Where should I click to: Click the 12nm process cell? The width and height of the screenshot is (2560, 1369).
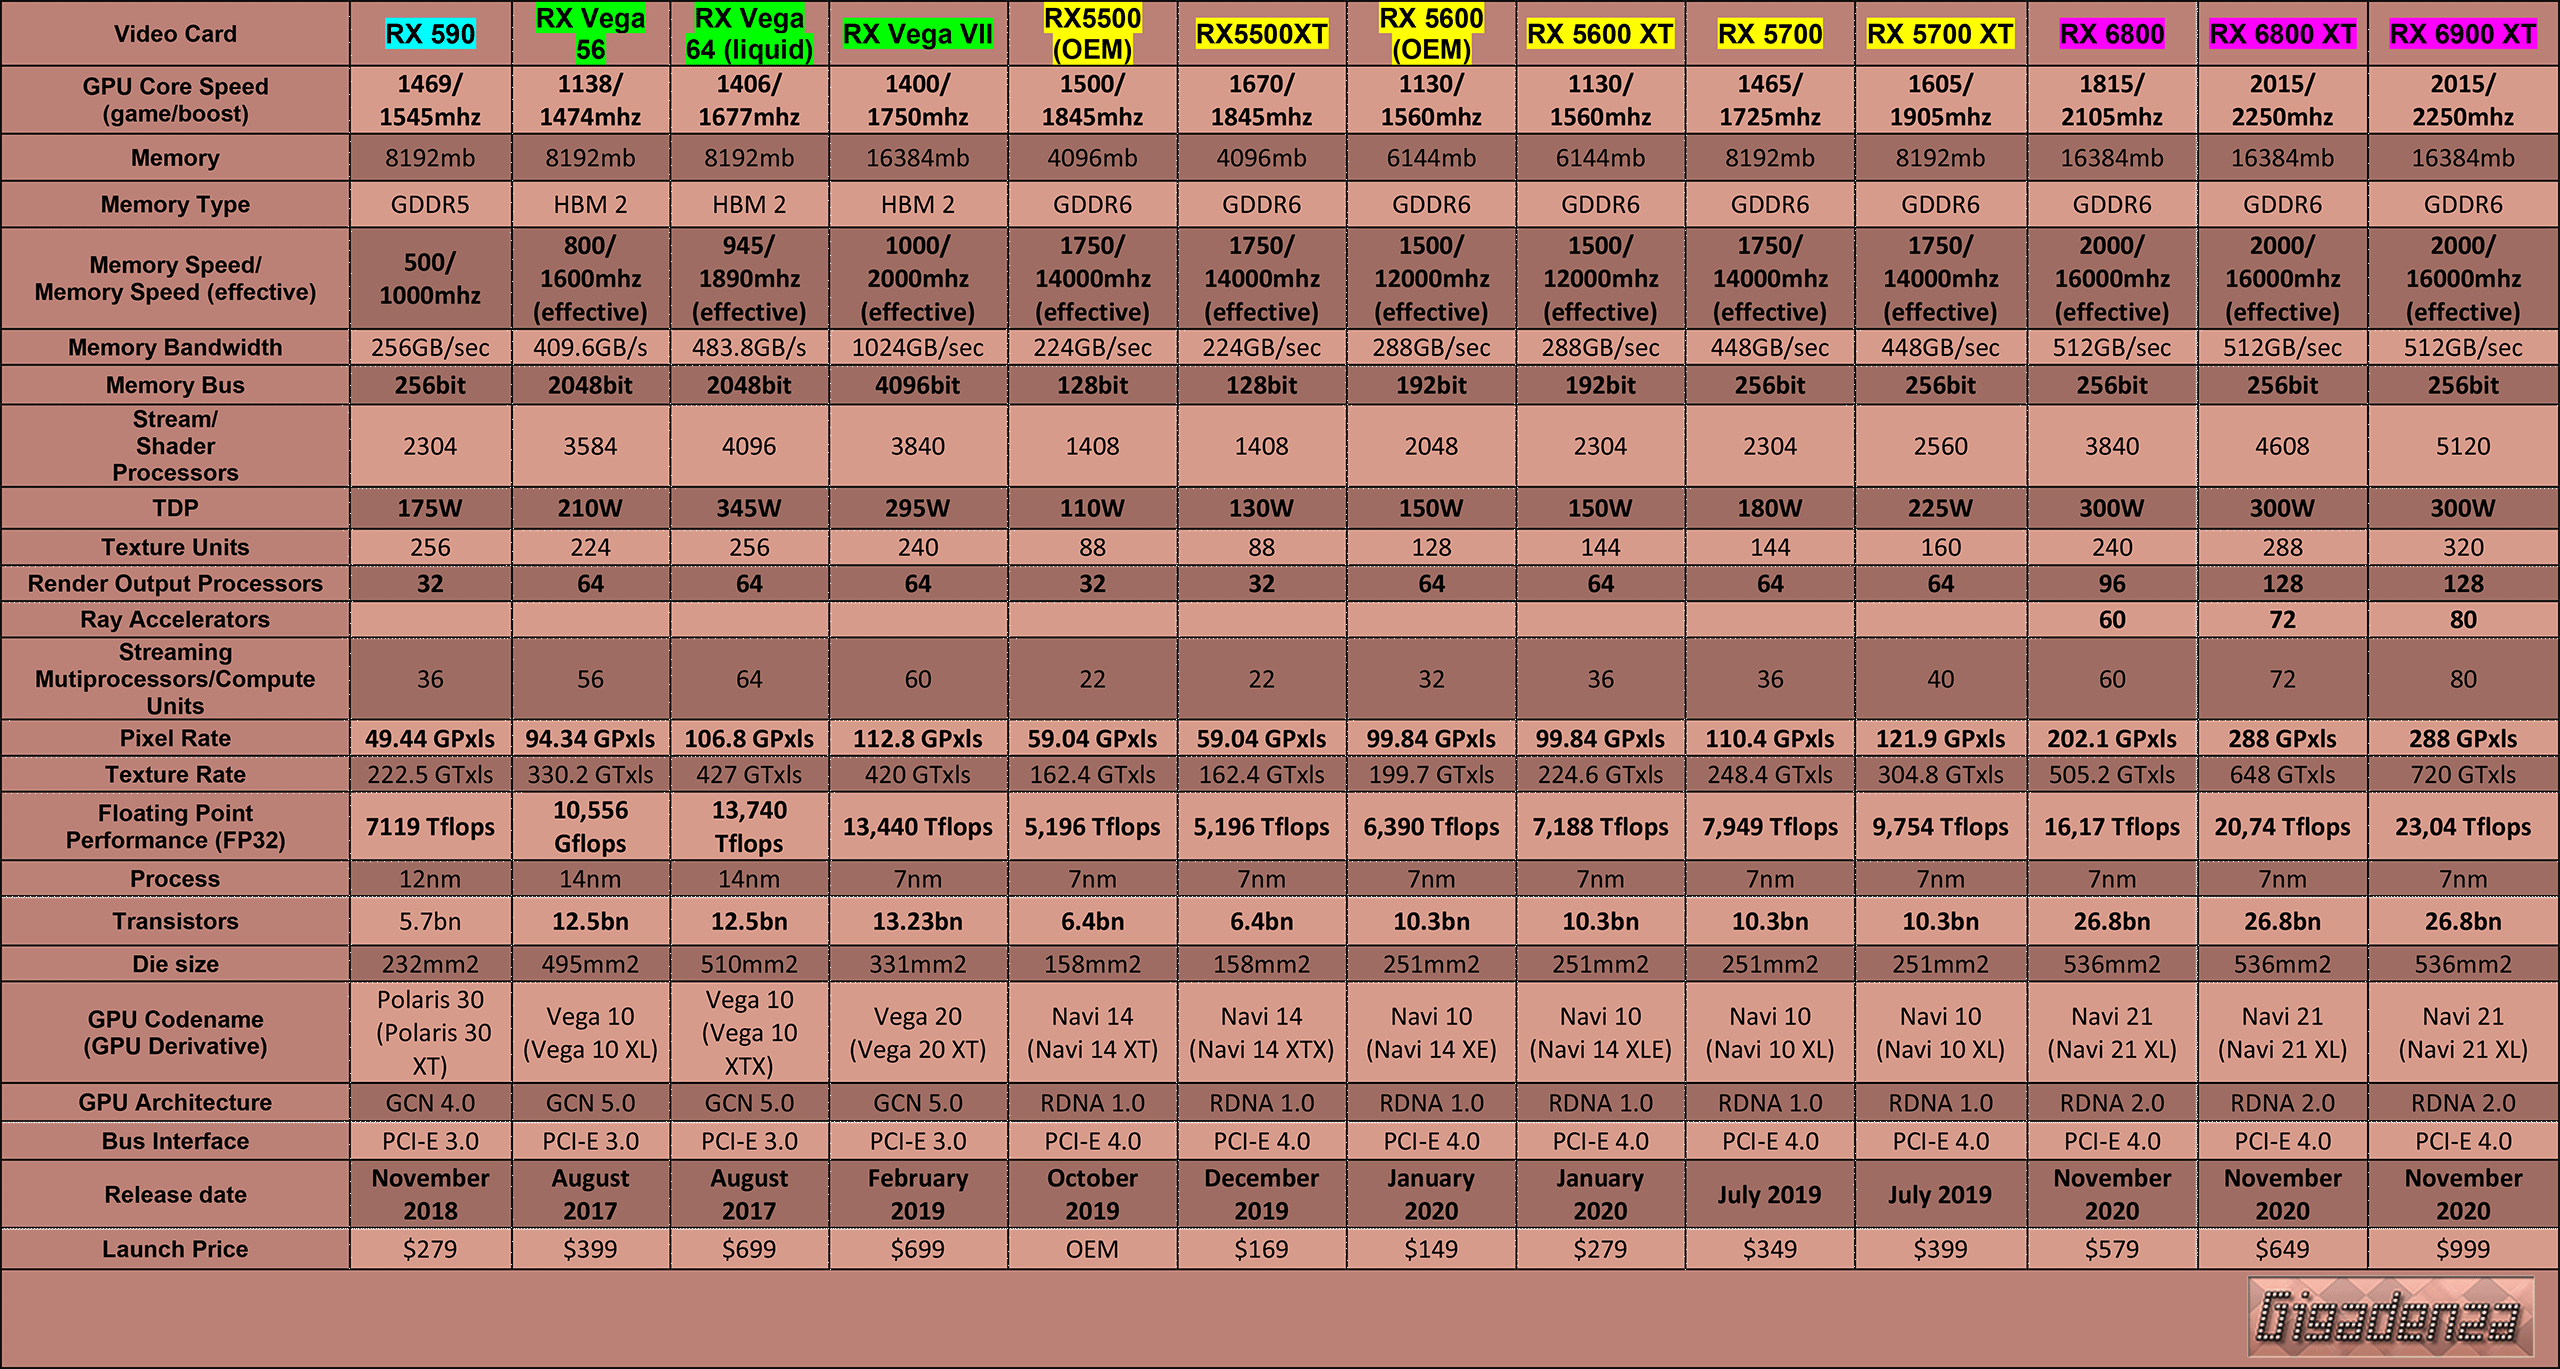click(x=430, y=879)
